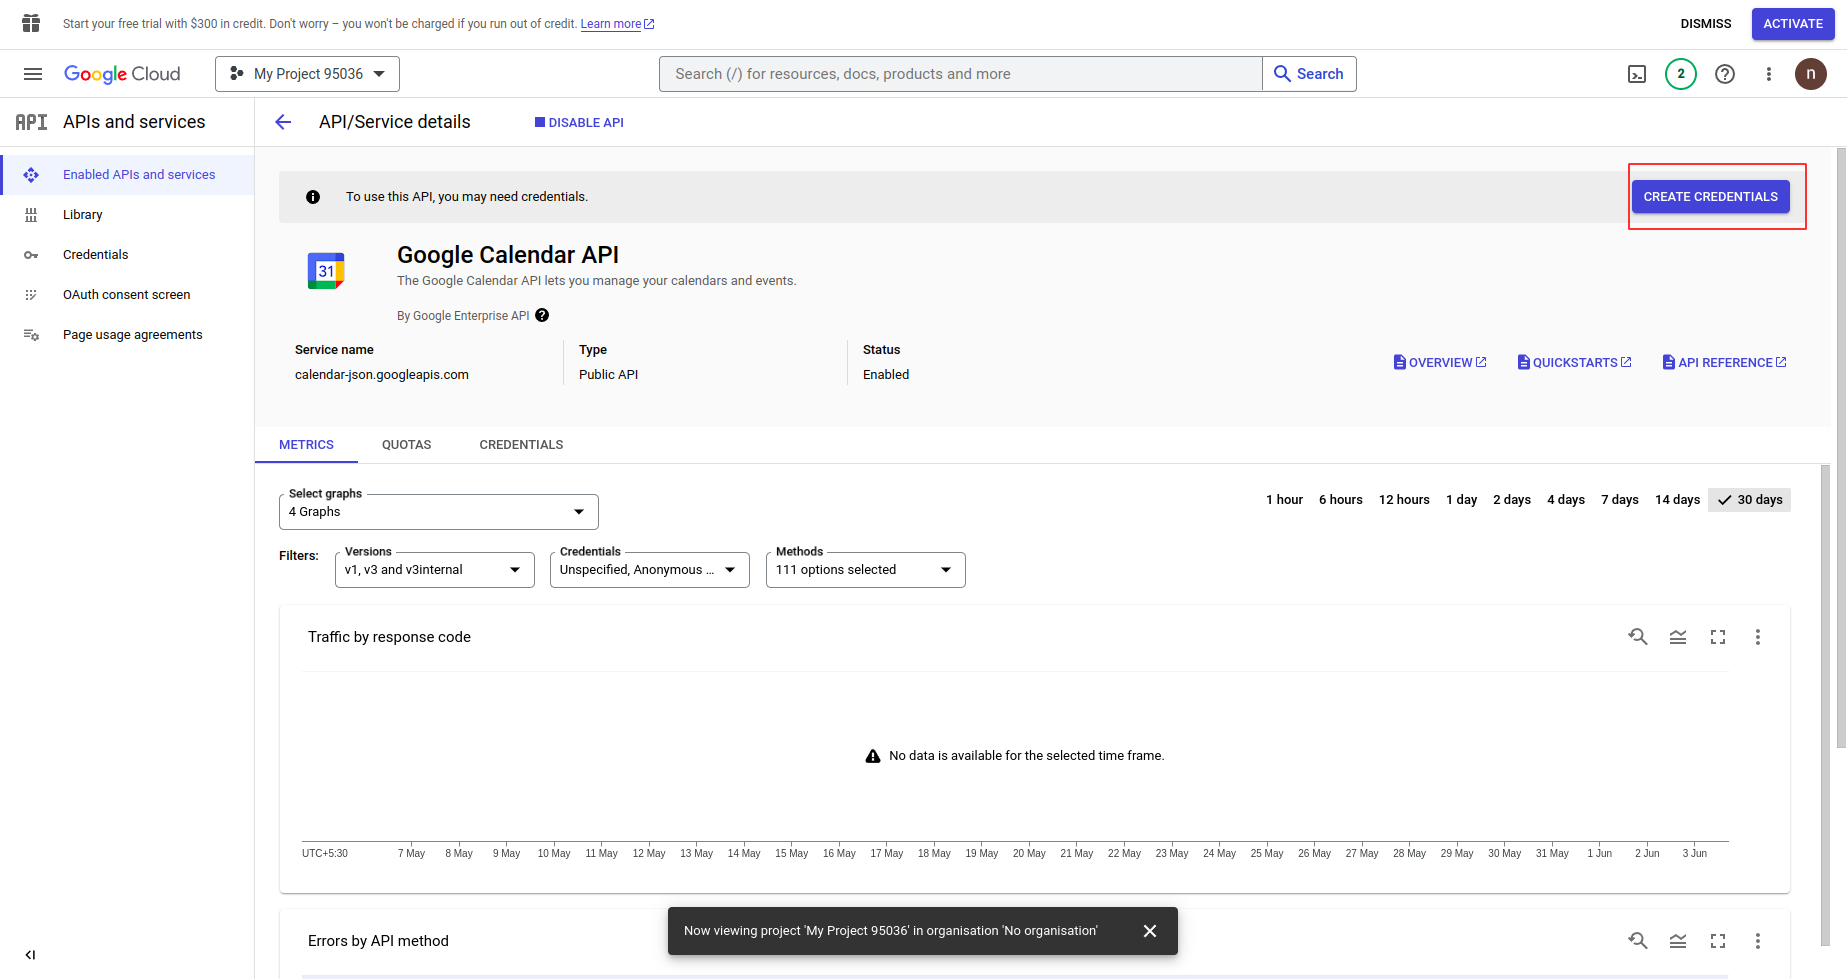This screenshot has height=979, width=1847.
Task: Open the Methods filter dropdown
Action: point(865,570)
